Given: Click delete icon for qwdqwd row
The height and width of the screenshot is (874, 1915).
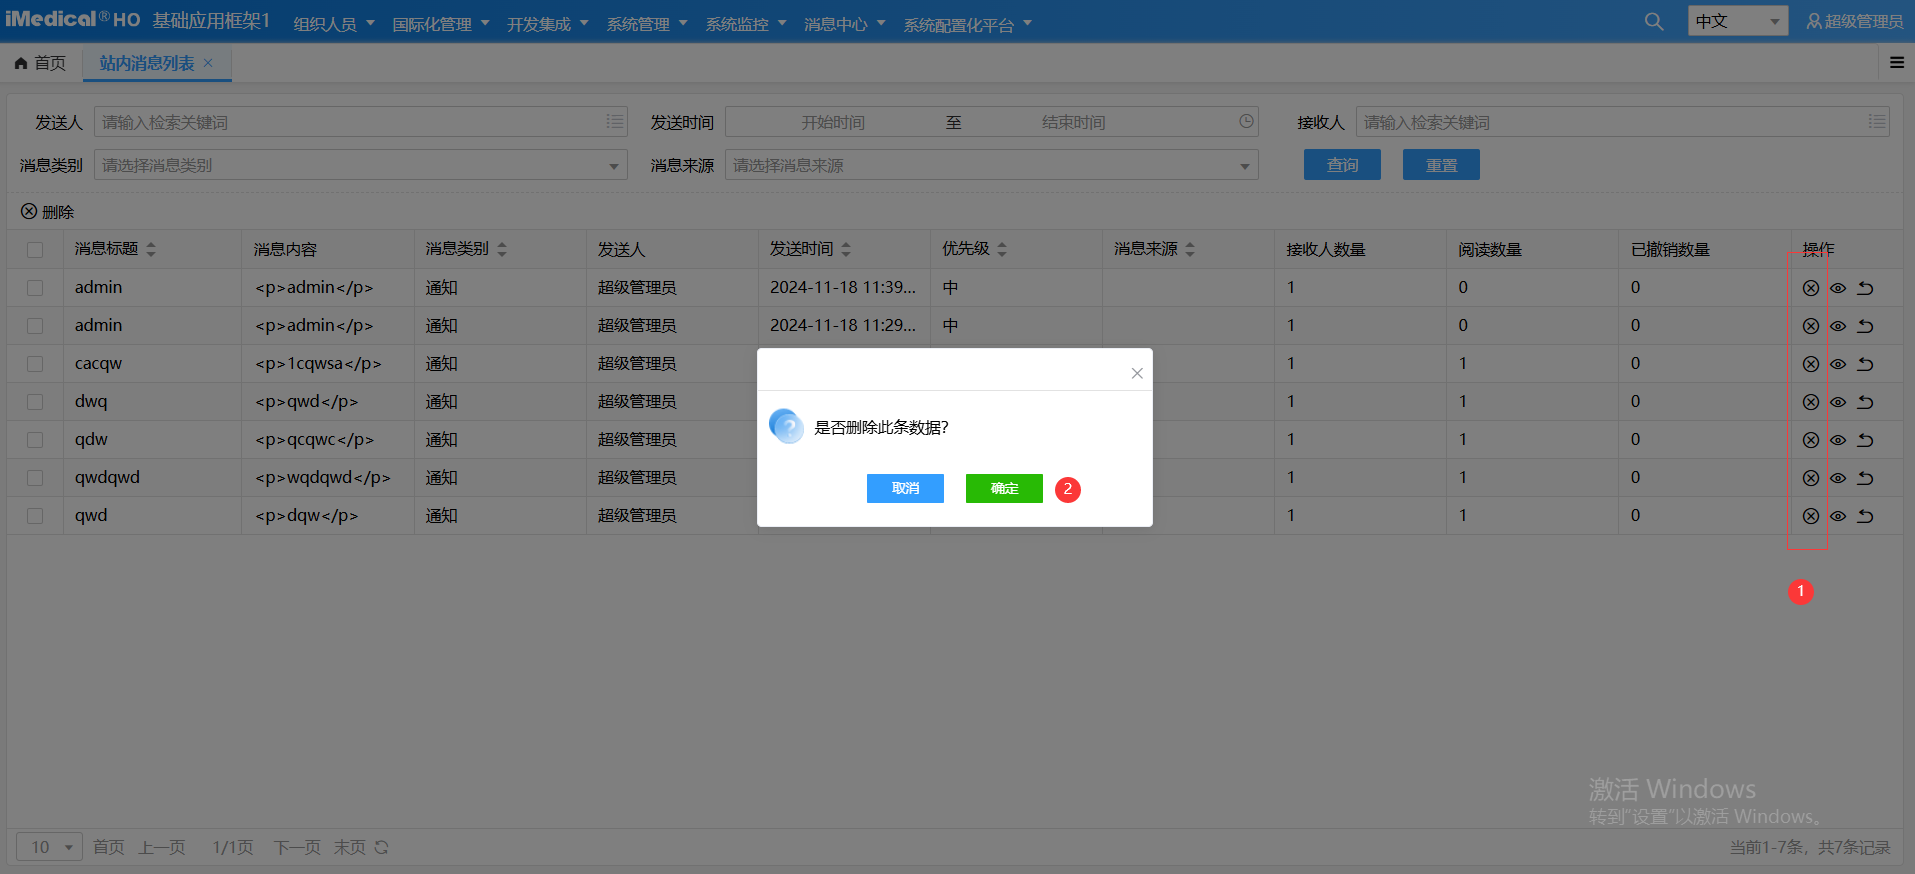Looking at the screenshot, I should (1810, 478).
